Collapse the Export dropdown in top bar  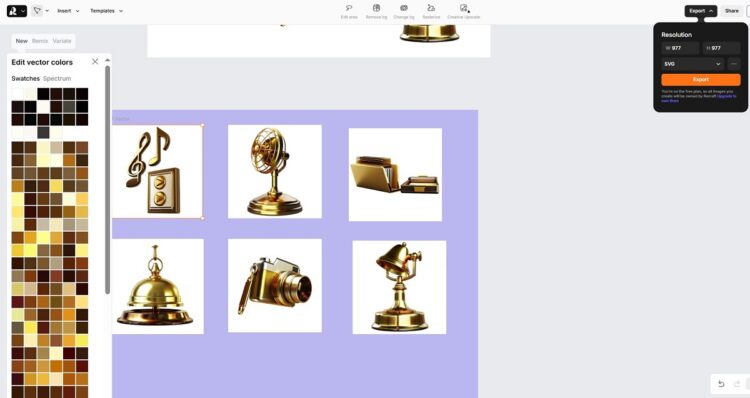point(701,11)
